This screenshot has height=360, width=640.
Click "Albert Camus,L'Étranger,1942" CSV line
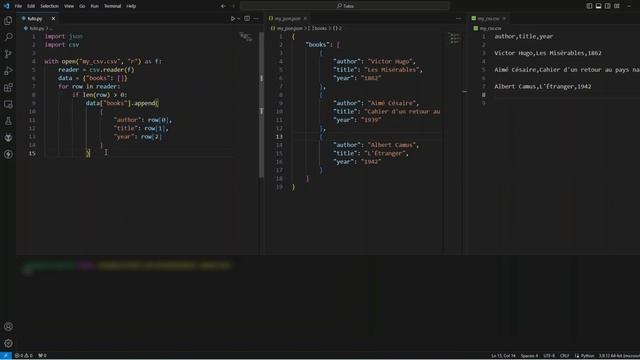(x=542, y=87)
